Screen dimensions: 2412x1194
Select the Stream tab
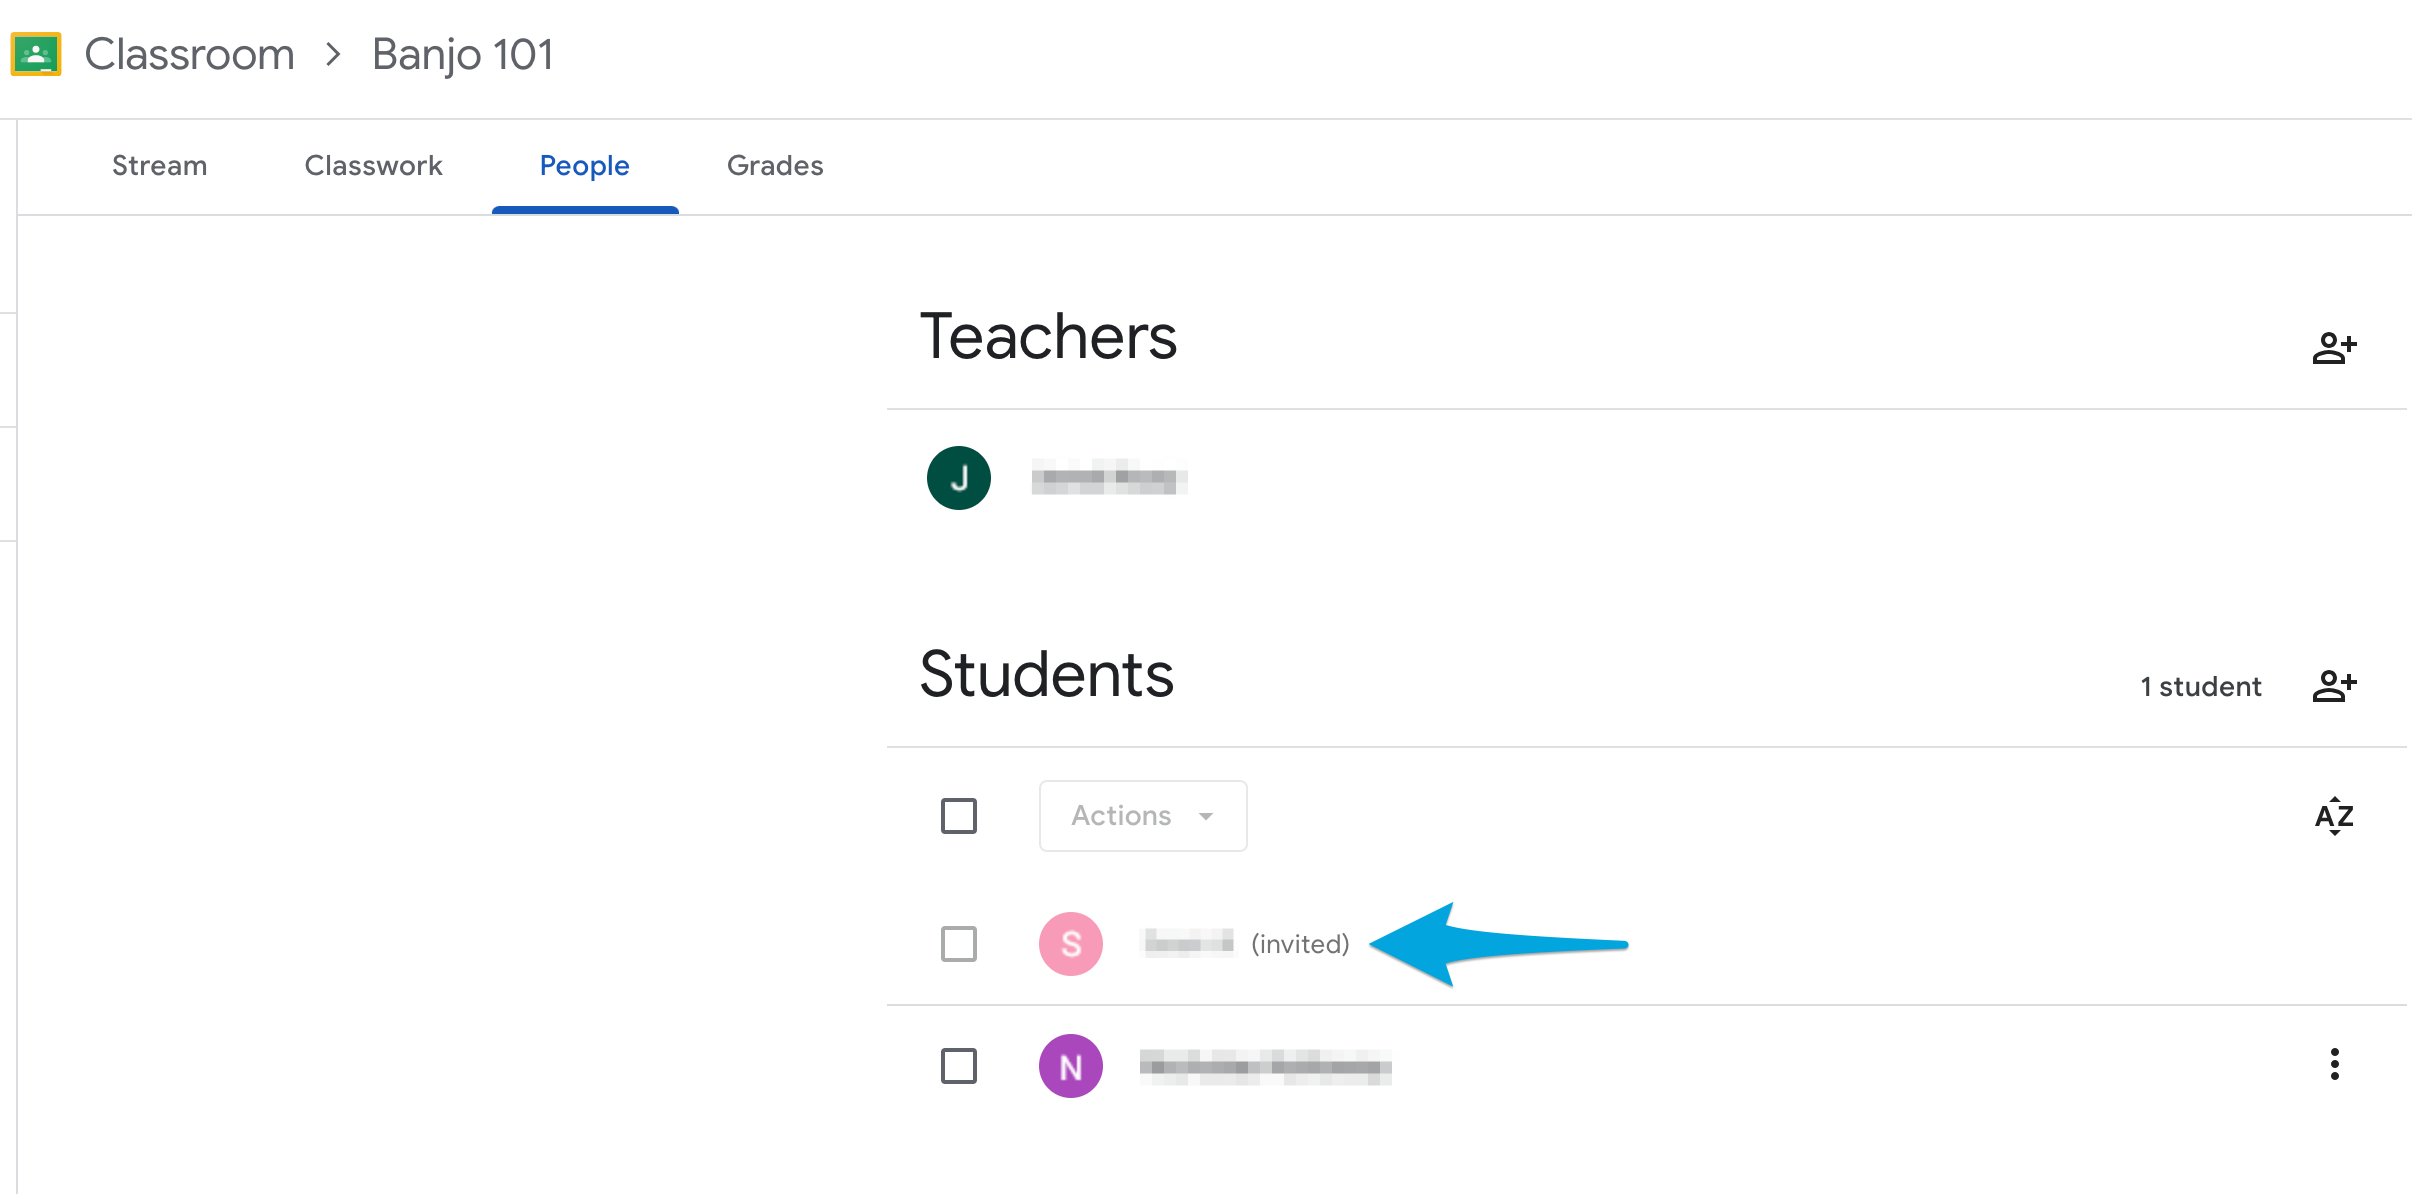click(x=158, y=165)
